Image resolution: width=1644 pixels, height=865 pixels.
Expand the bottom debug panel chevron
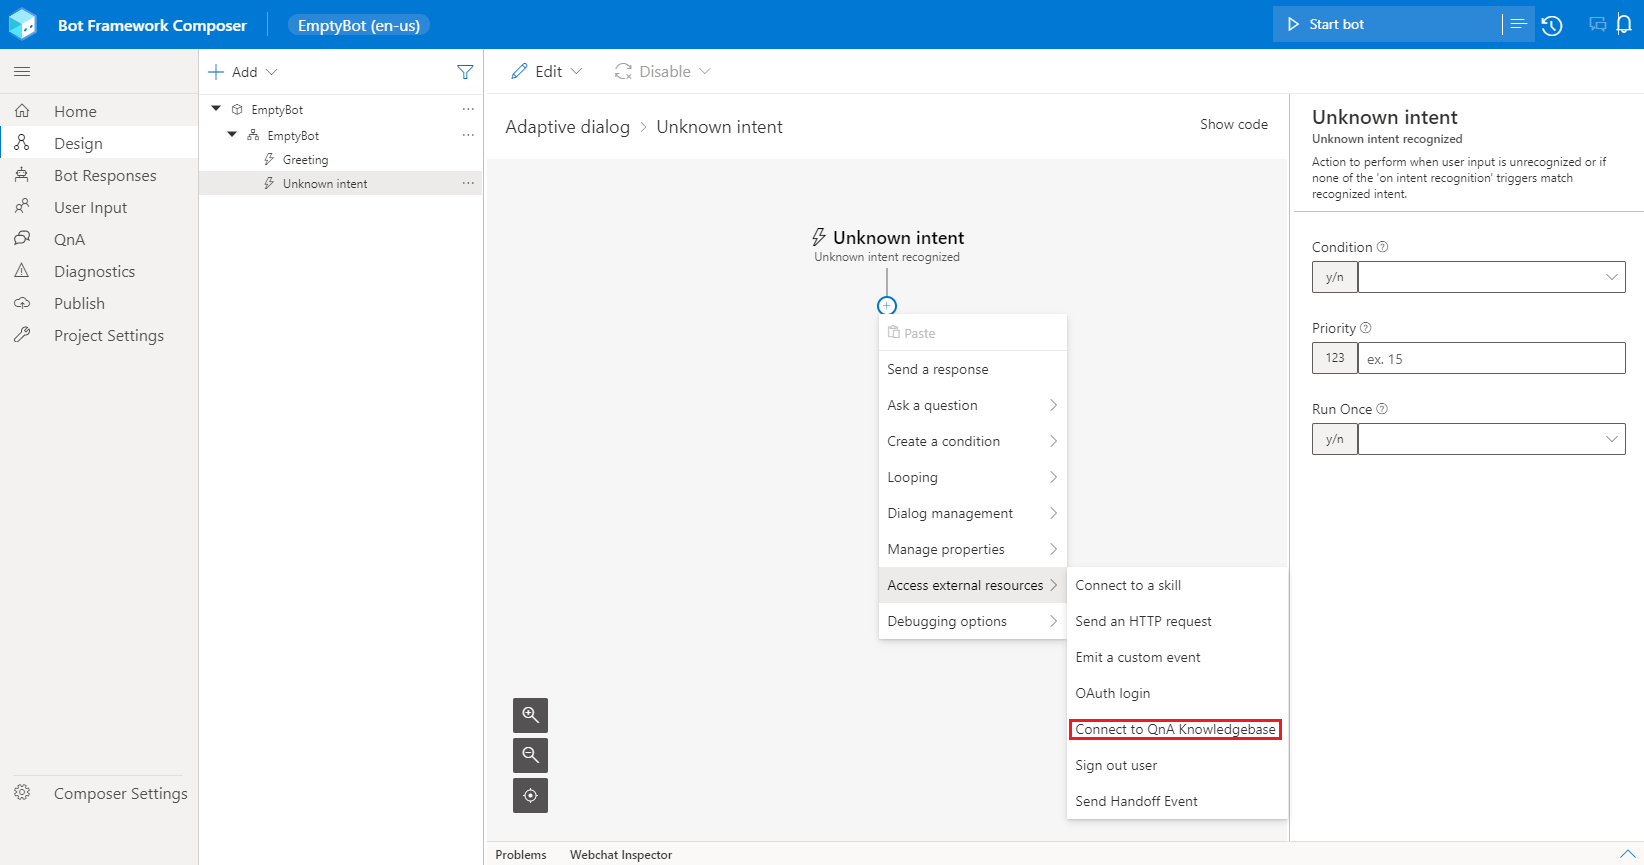(x=1627, y=854)
